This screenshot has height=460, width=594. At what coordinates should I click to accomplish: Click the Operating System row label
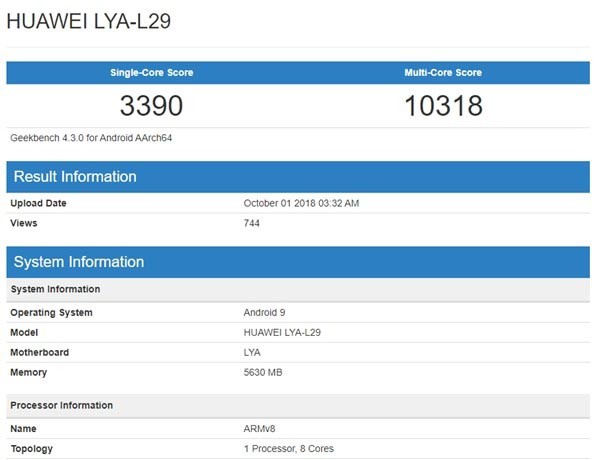pos(52,313)
